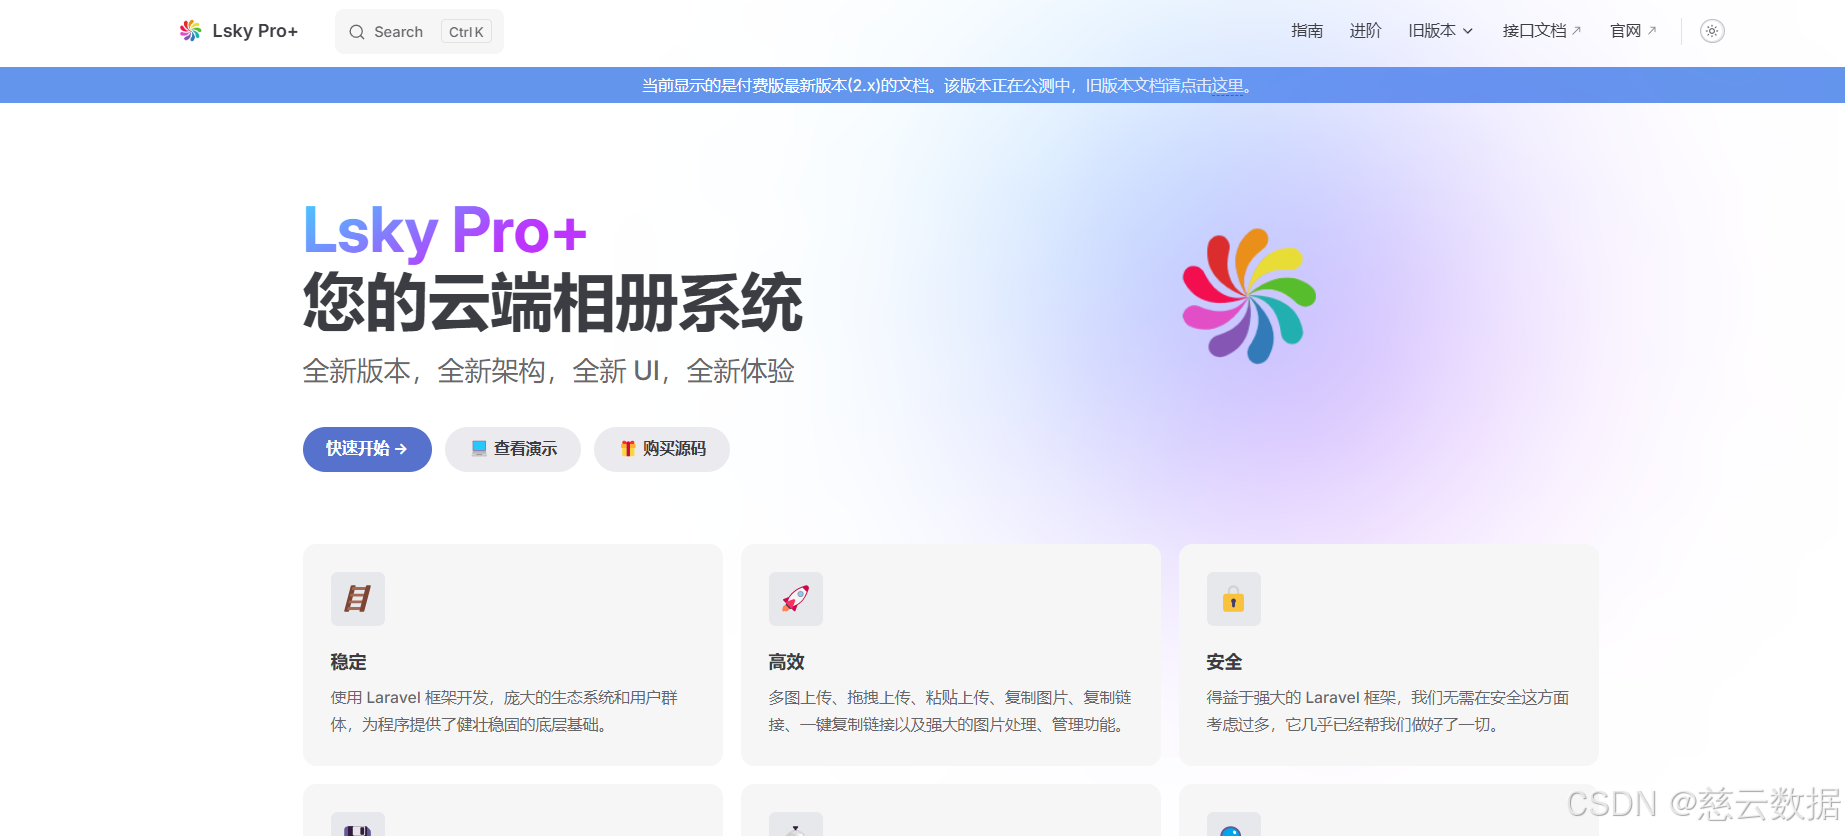Click the 购买源码 button
1845x836 pixels.
pos(662,449)
